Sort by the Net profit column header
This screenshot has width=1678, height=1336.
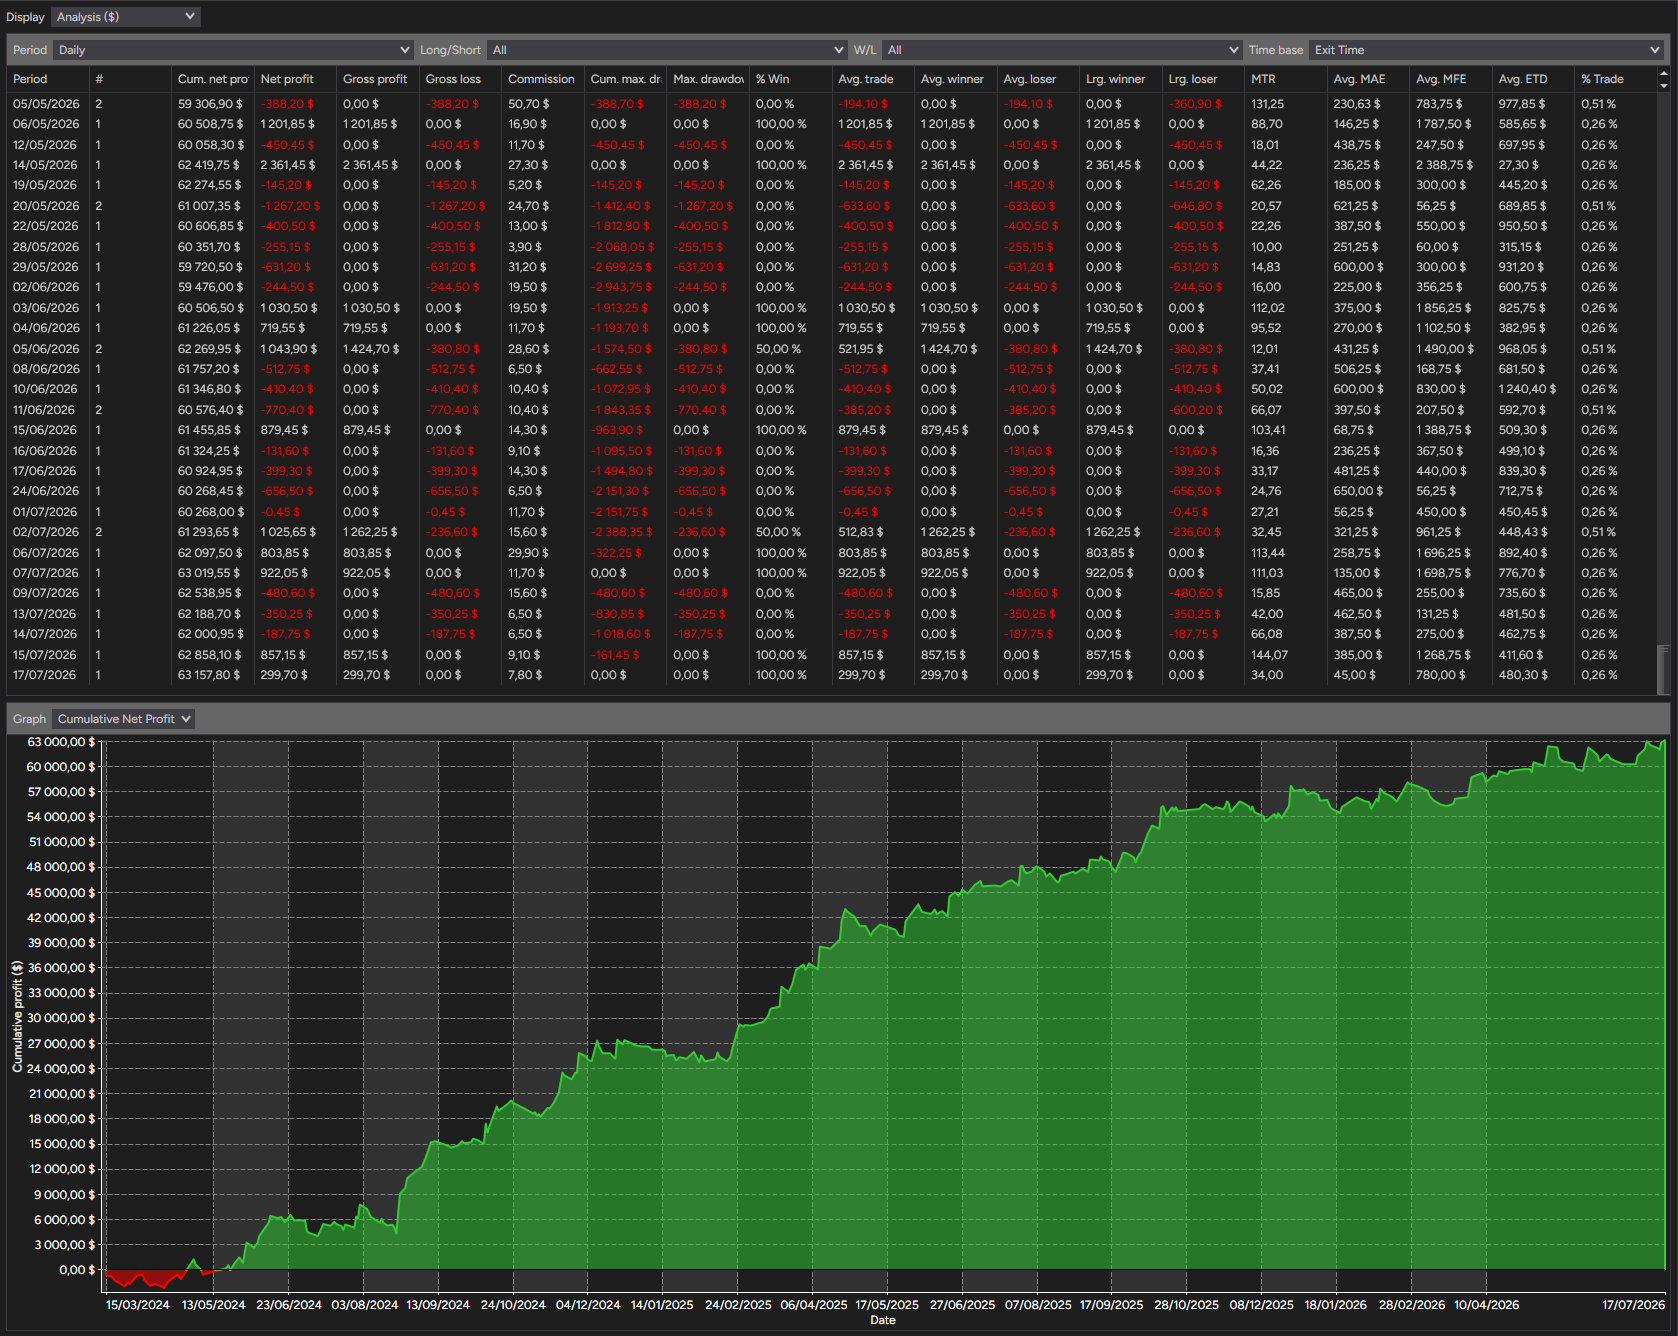click(x=295, y=79)
